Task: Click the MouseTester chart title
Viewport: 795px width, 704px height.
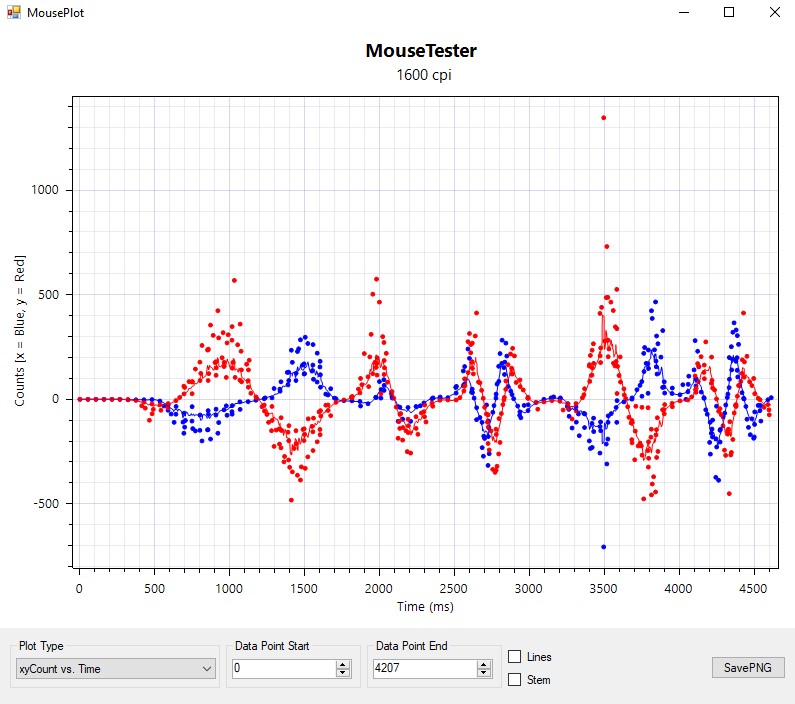Action: click(x=421, y=51)
